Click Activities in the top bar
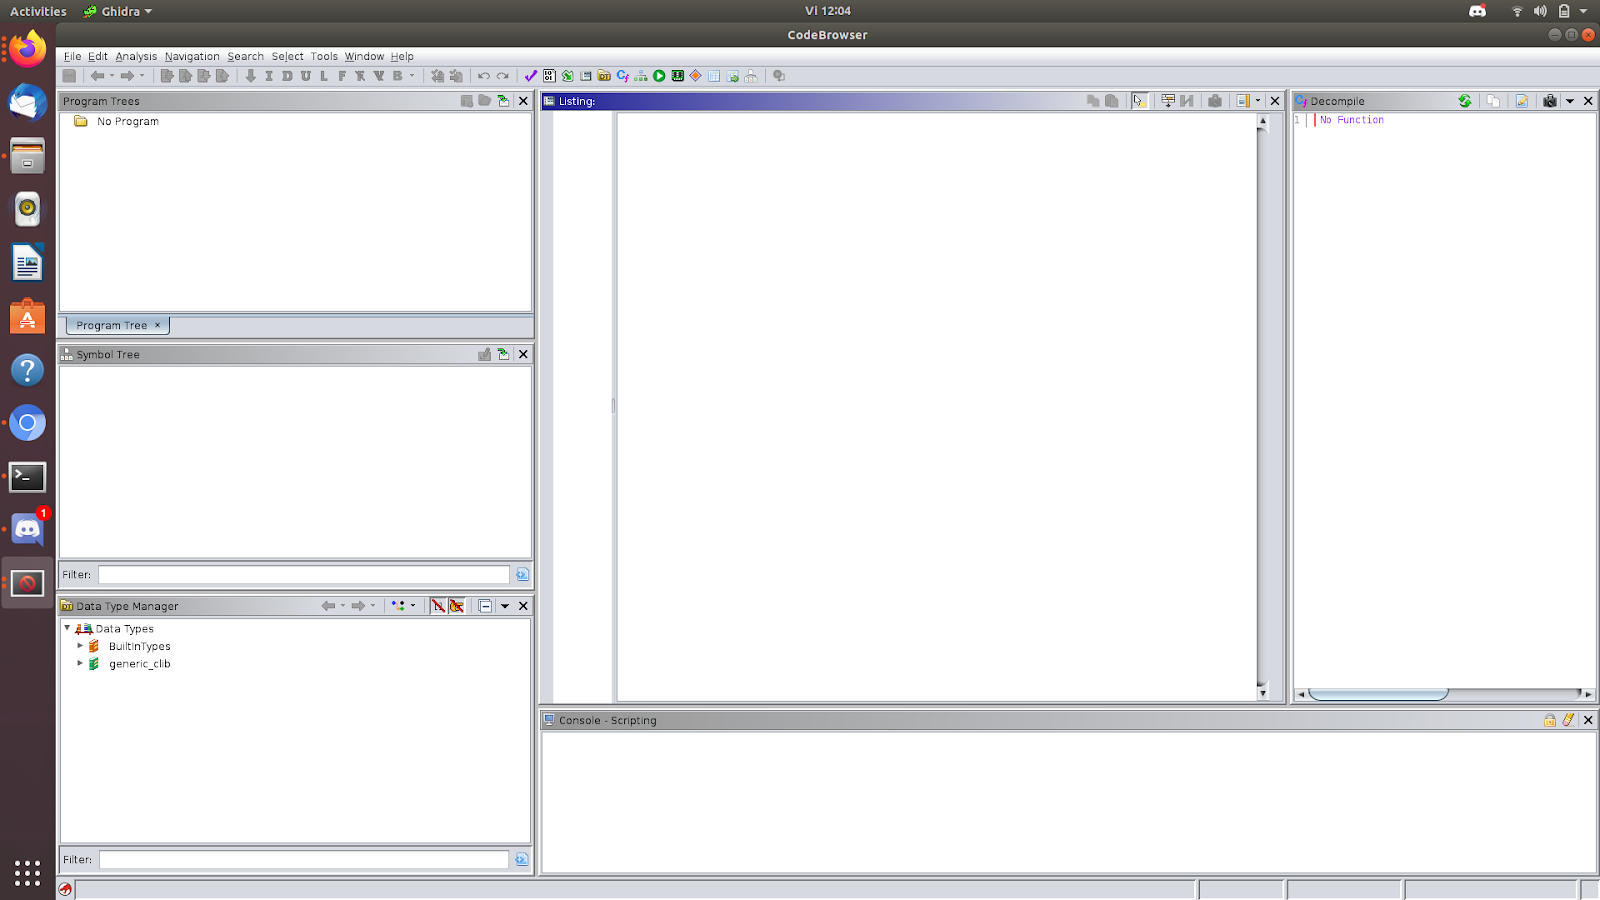This screenshot has height=900, width=1600. tap(38, 11)
